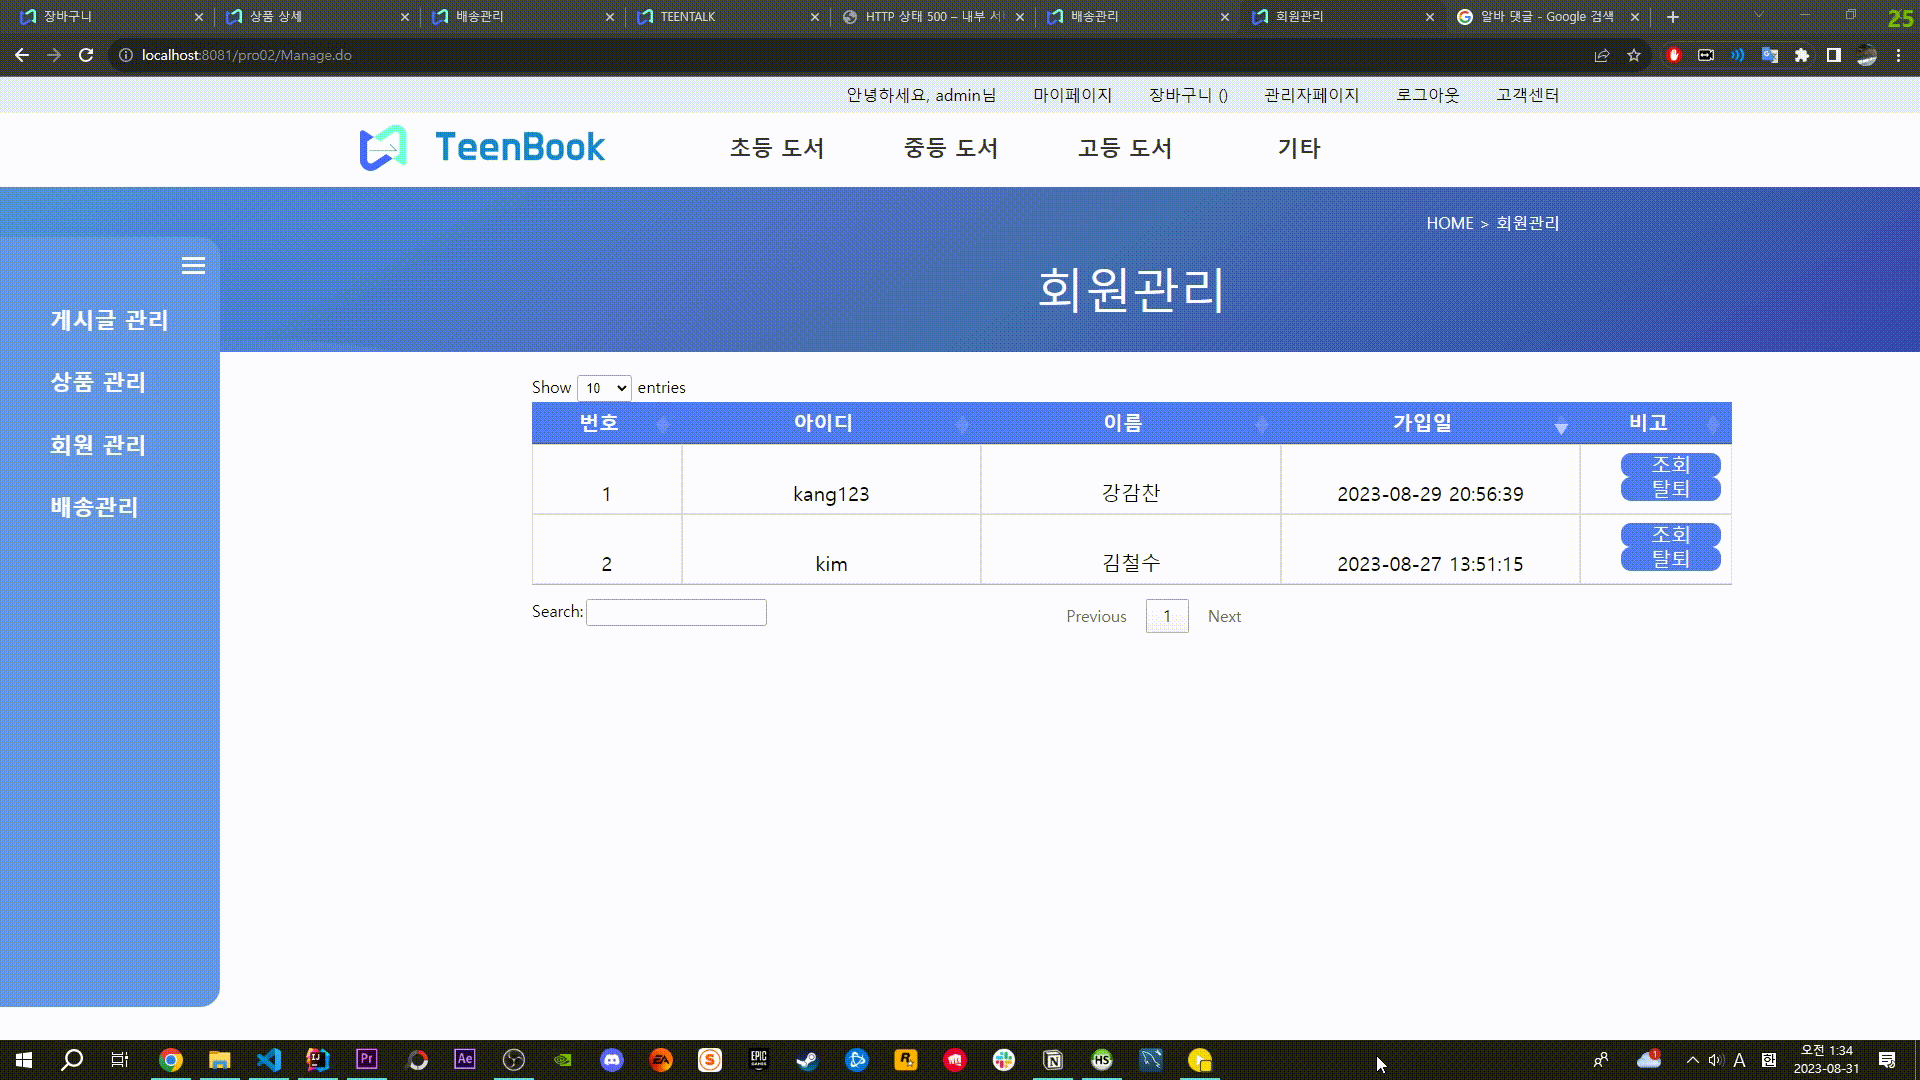
Task: Open the Show entries dropdown
Action: (604, 388)
